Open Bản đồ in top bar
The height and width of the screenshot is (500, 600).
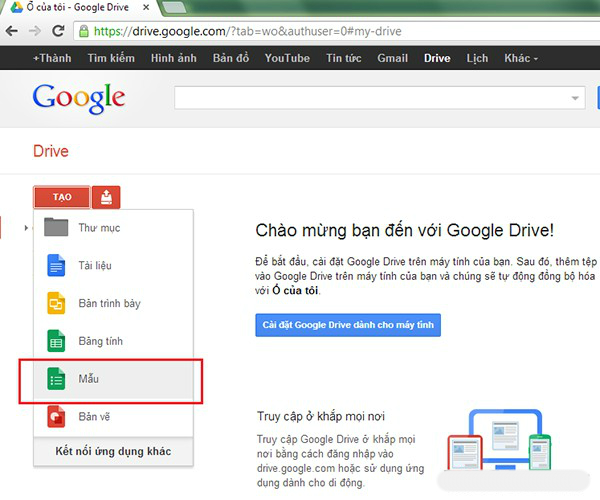click(231, 58)
